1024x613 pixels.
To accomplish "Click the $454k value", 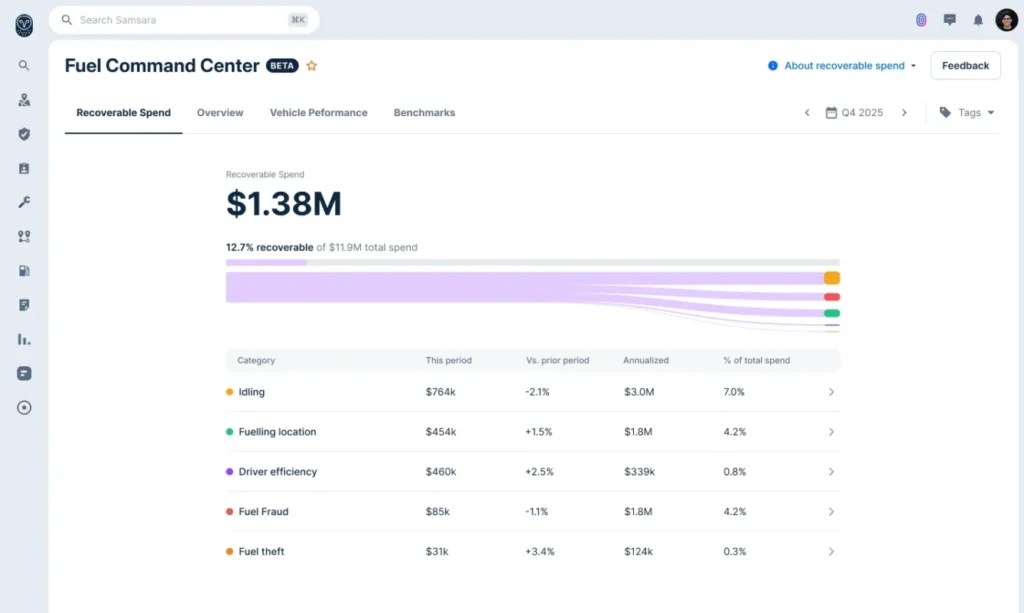I will tap(441, 432).
